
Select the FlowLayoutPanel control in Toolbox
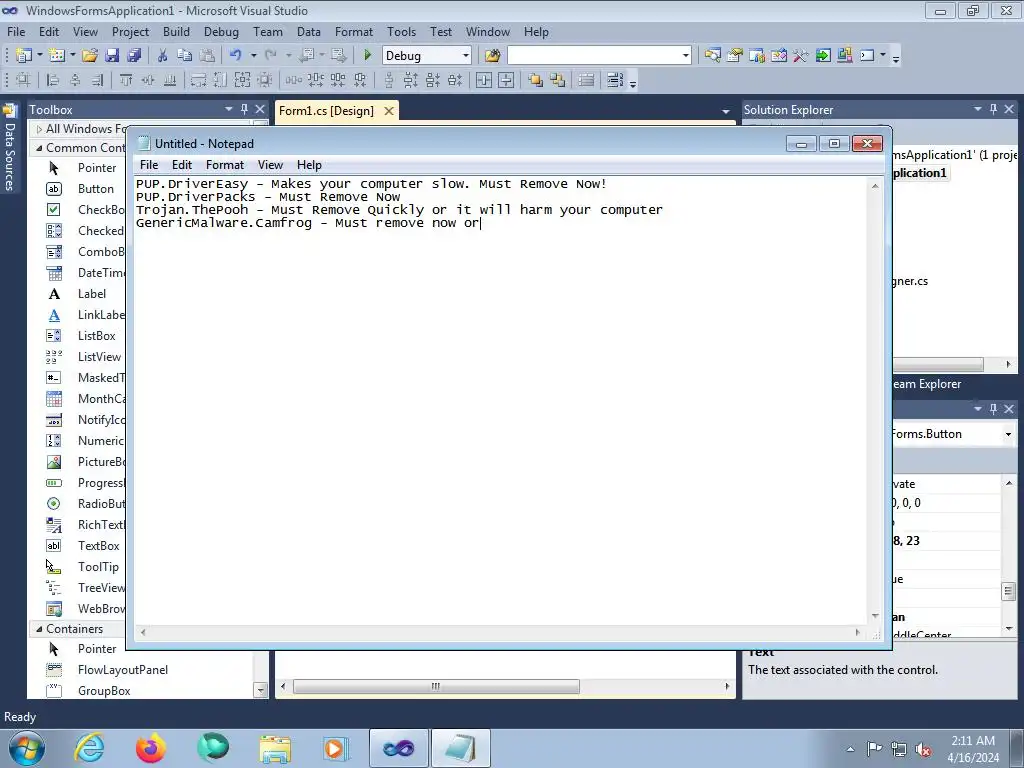click(x=123, y=670)
